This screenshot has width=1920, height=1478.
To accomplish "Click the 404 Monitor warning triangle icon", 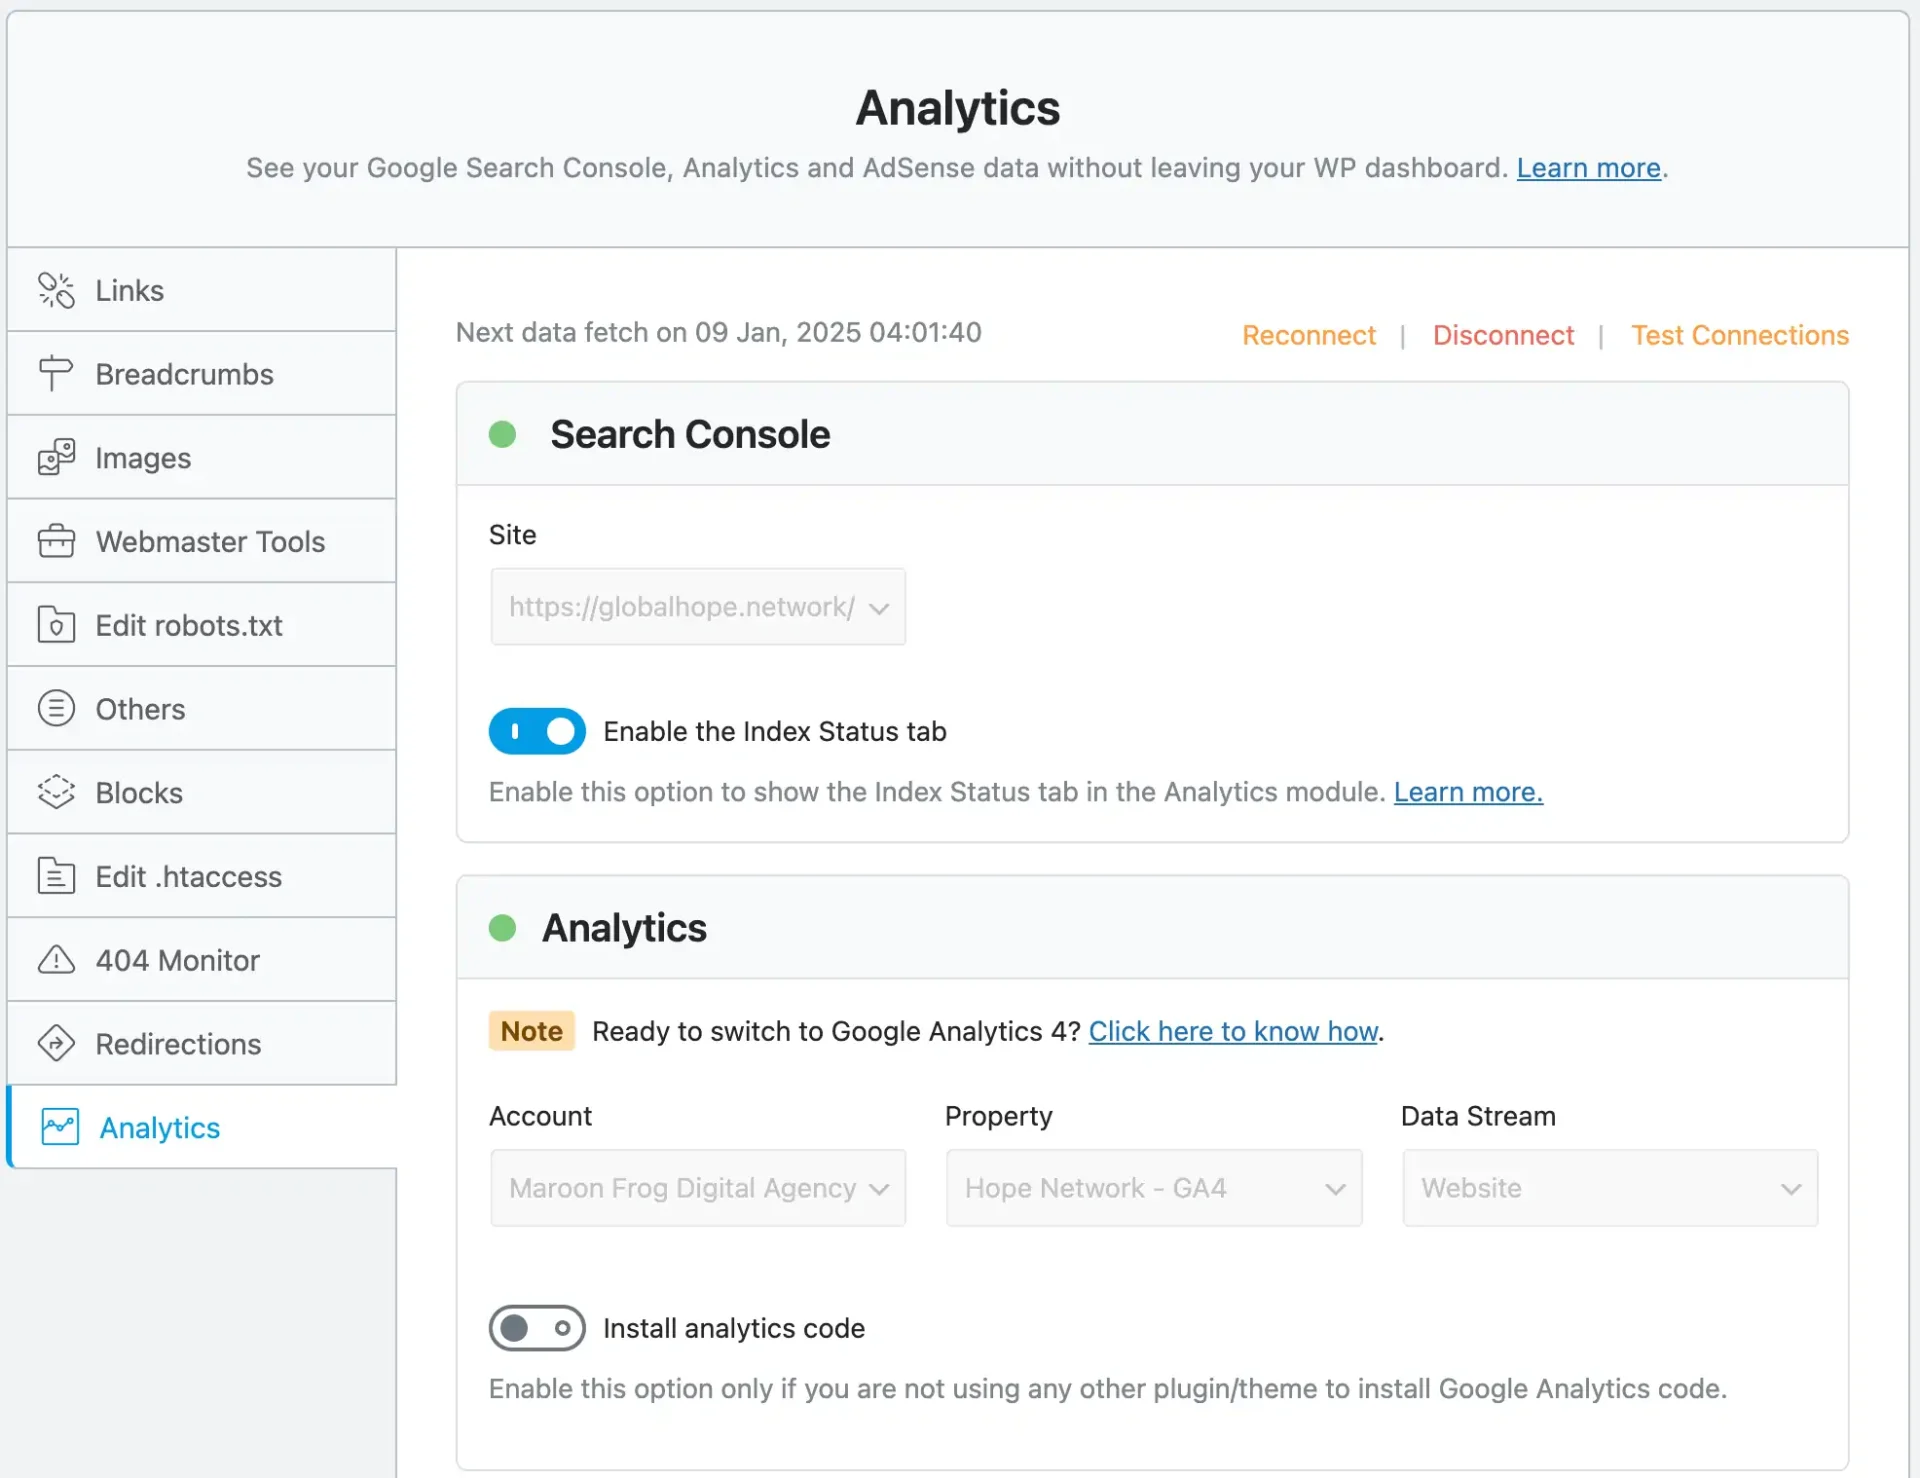I will pos(56,960).
